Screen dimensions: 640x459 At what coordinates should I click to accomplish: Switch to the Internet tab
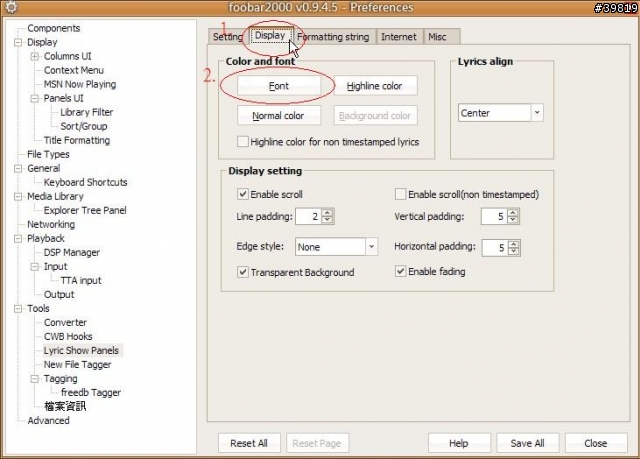399,37
